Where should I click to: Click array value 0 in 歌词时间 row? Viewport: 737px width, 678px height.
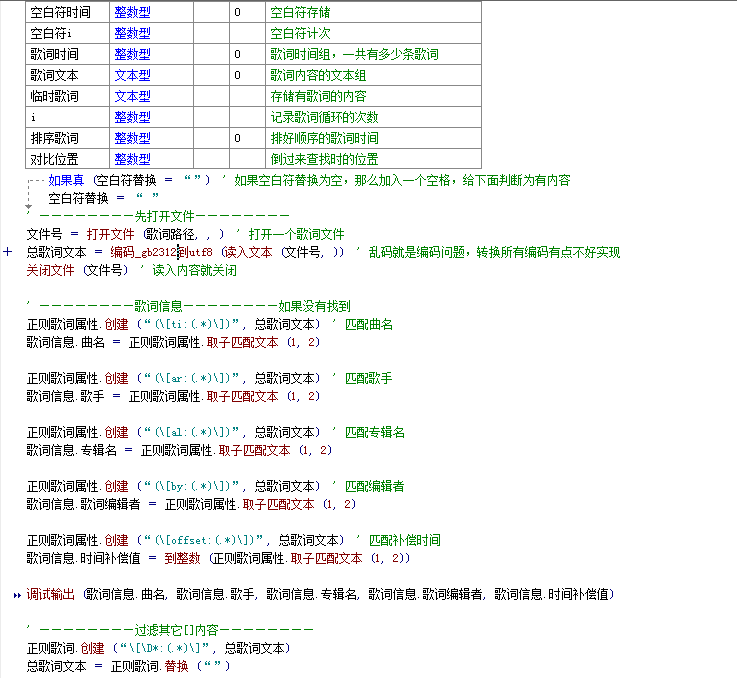tap(237, 54)
